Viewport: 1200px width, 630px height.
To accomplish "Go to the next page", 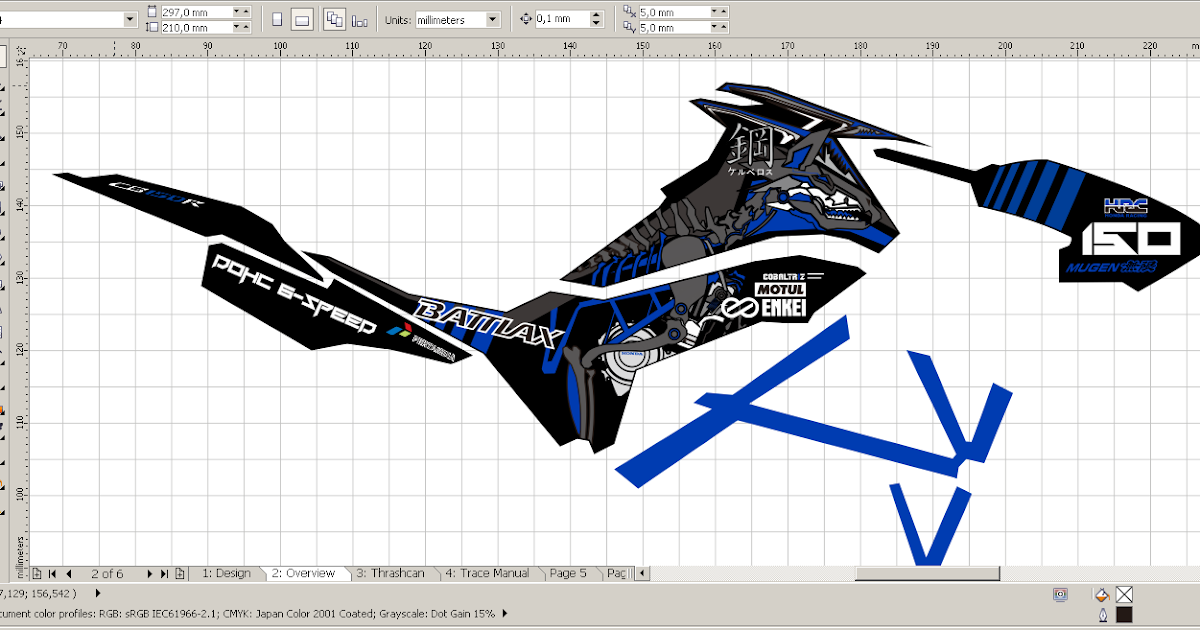I will (151, 573).
